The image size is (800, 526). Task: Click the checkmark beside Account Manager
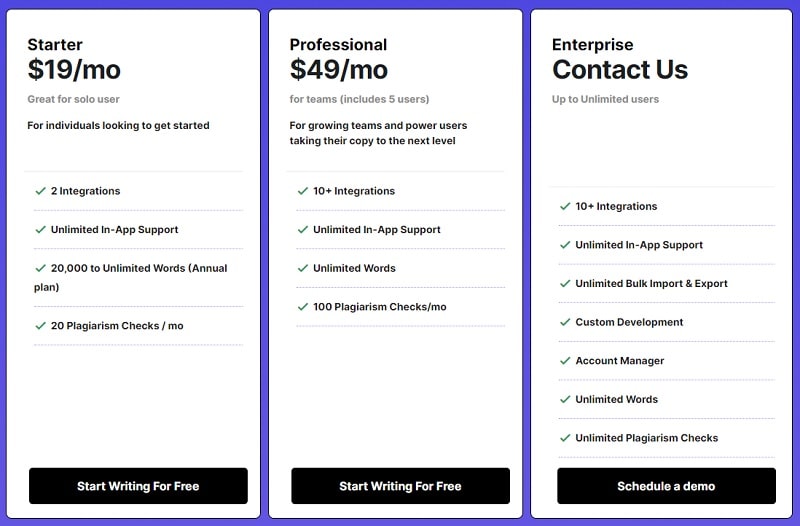[565, 361]
